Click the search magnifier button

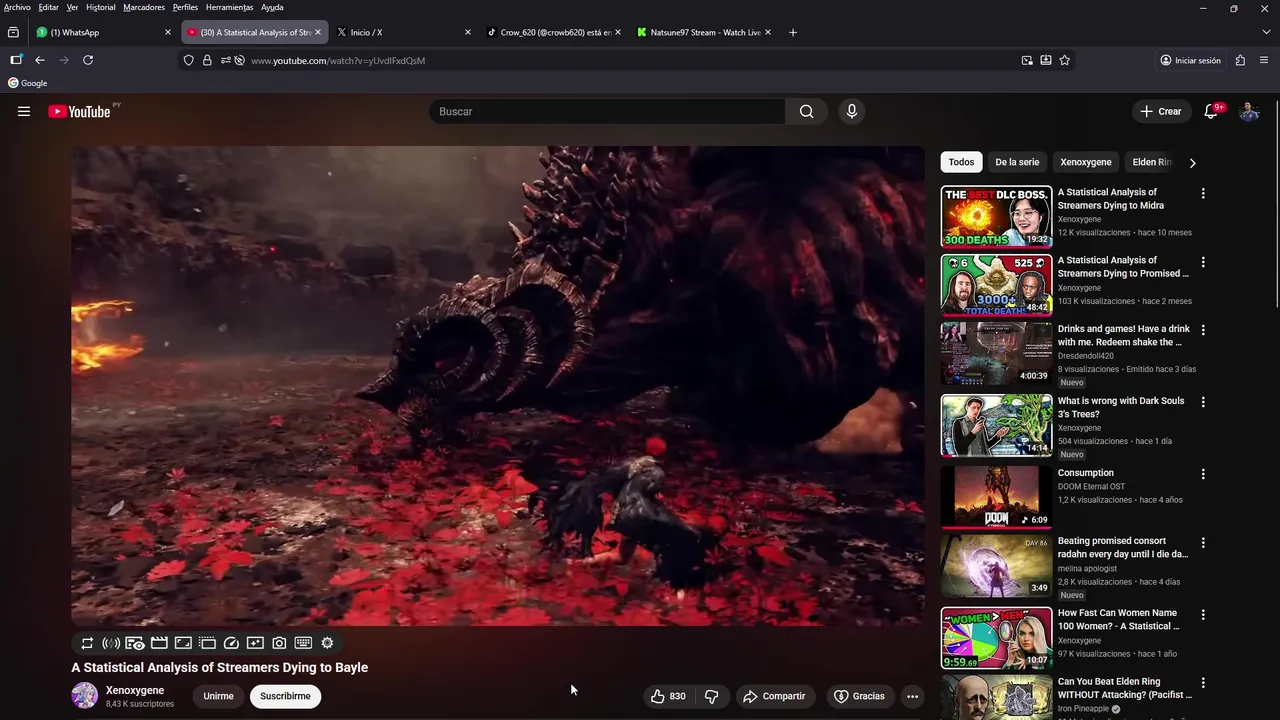[806, 111]
